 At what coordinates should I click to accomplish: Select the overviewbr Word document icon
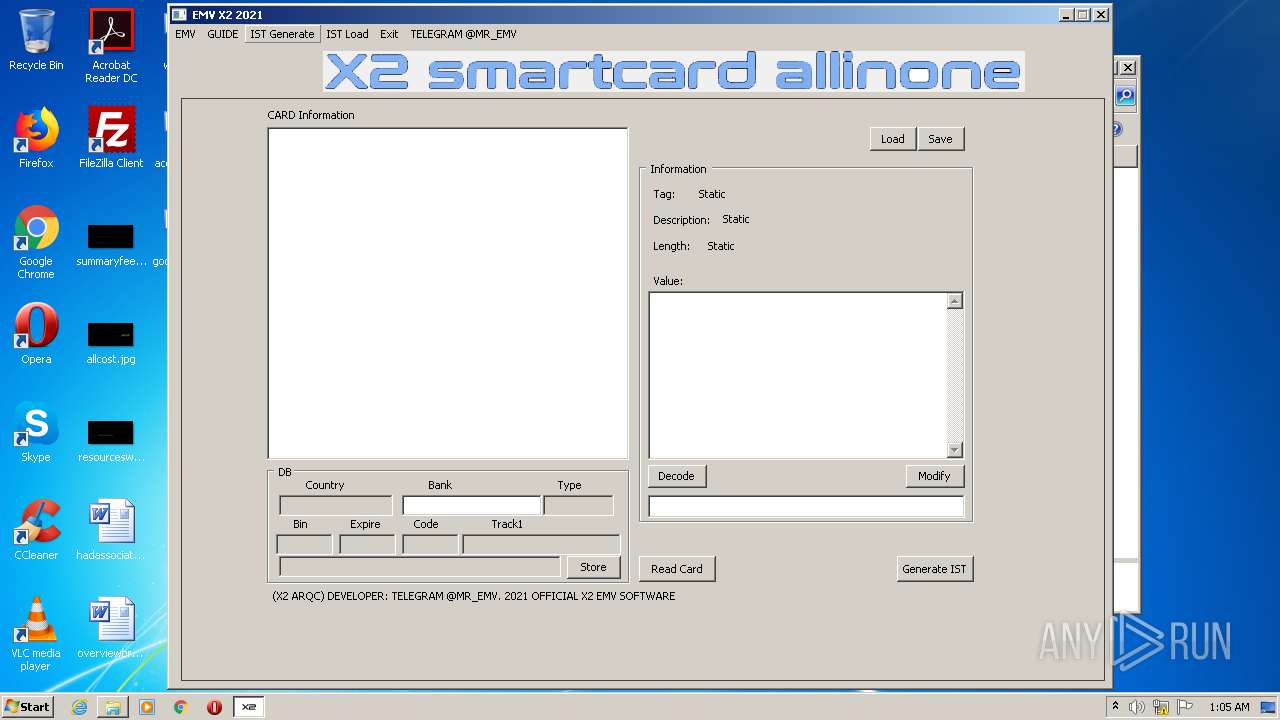111,628
